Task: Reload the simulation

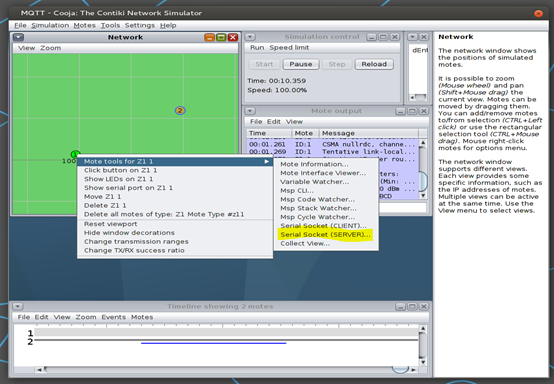Action: point(374,64)
